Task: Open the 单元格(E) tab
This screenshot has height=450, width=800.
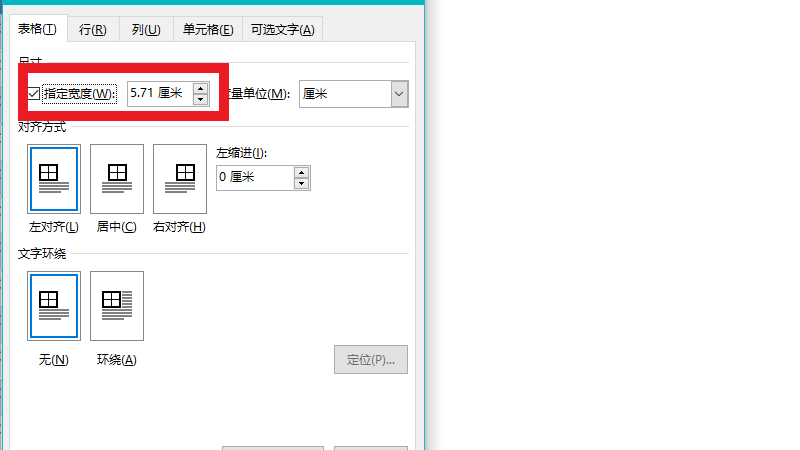Action: tap(208, 30)
